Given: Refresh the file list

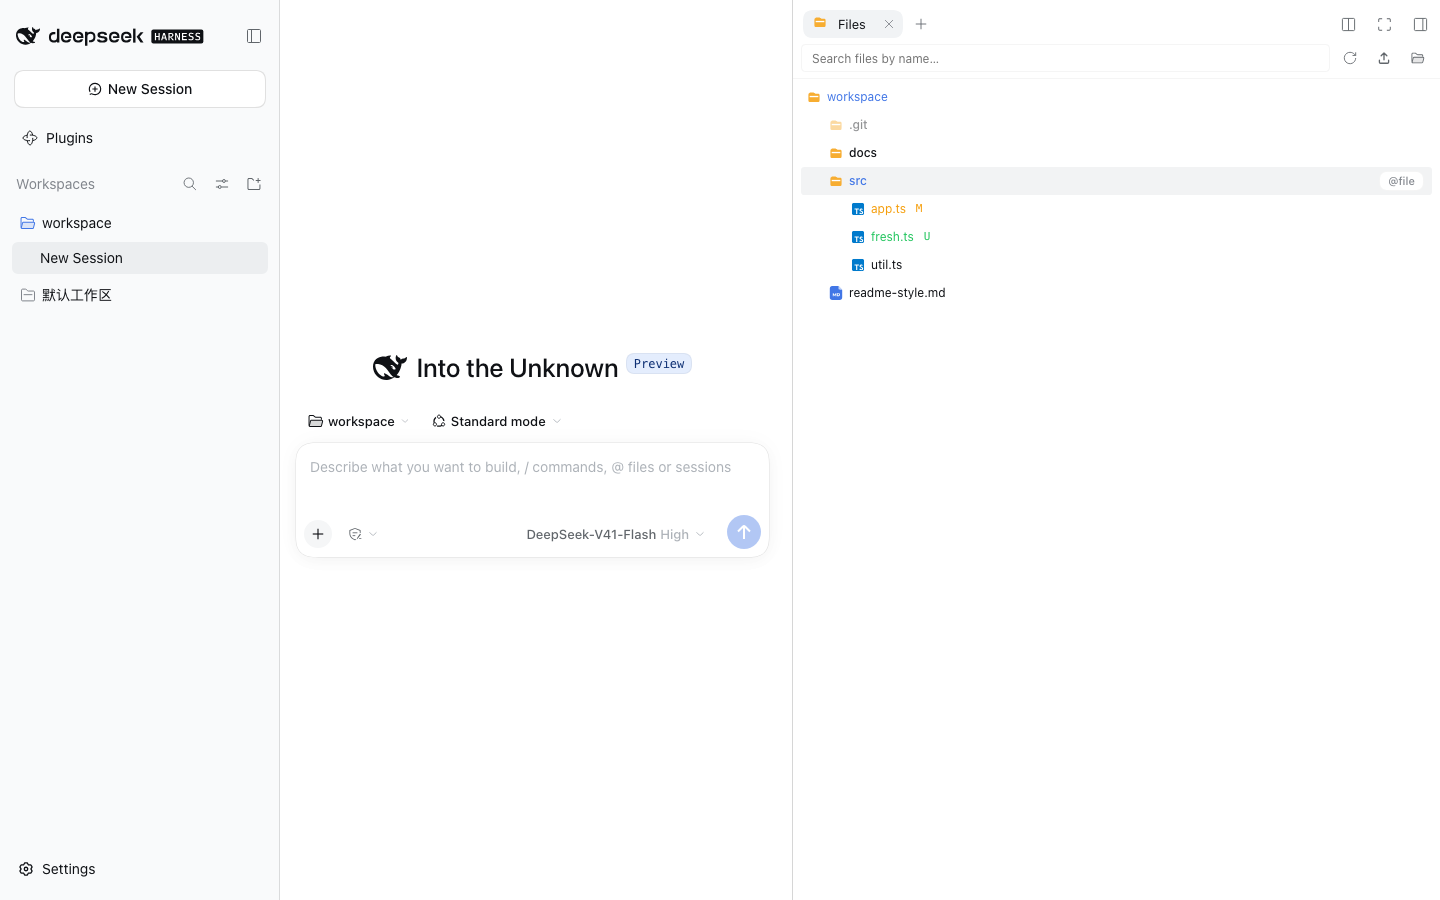Looking at the screenshot, I should 1350,58.
